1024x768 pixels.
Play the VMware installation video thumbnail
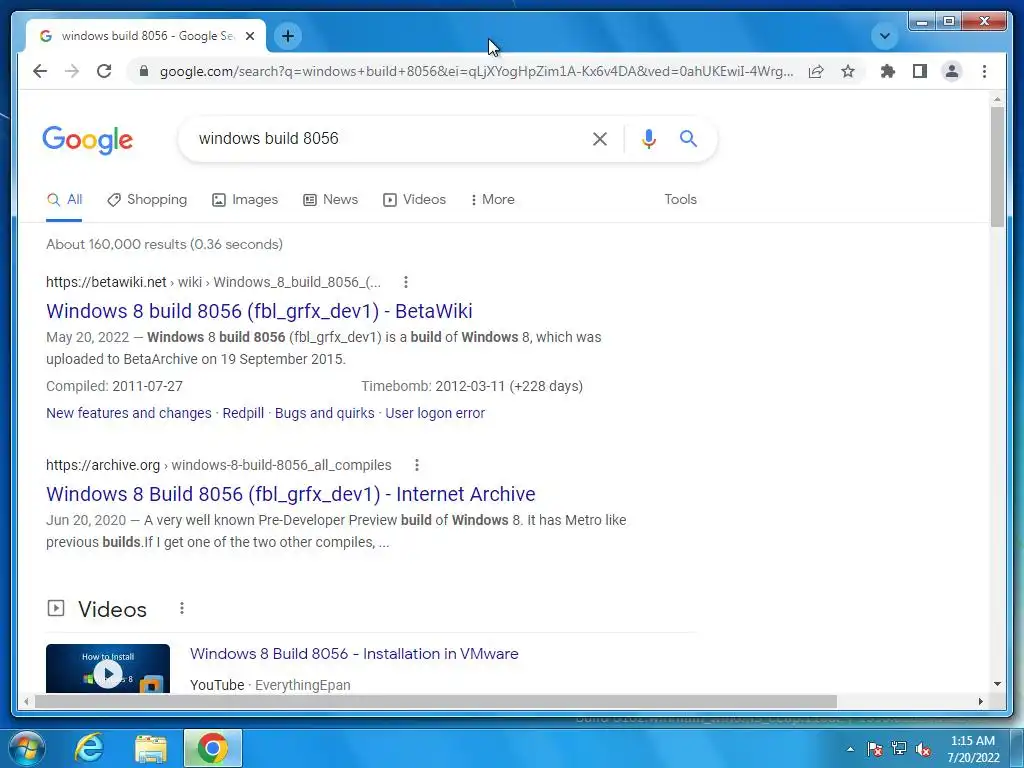108,669
